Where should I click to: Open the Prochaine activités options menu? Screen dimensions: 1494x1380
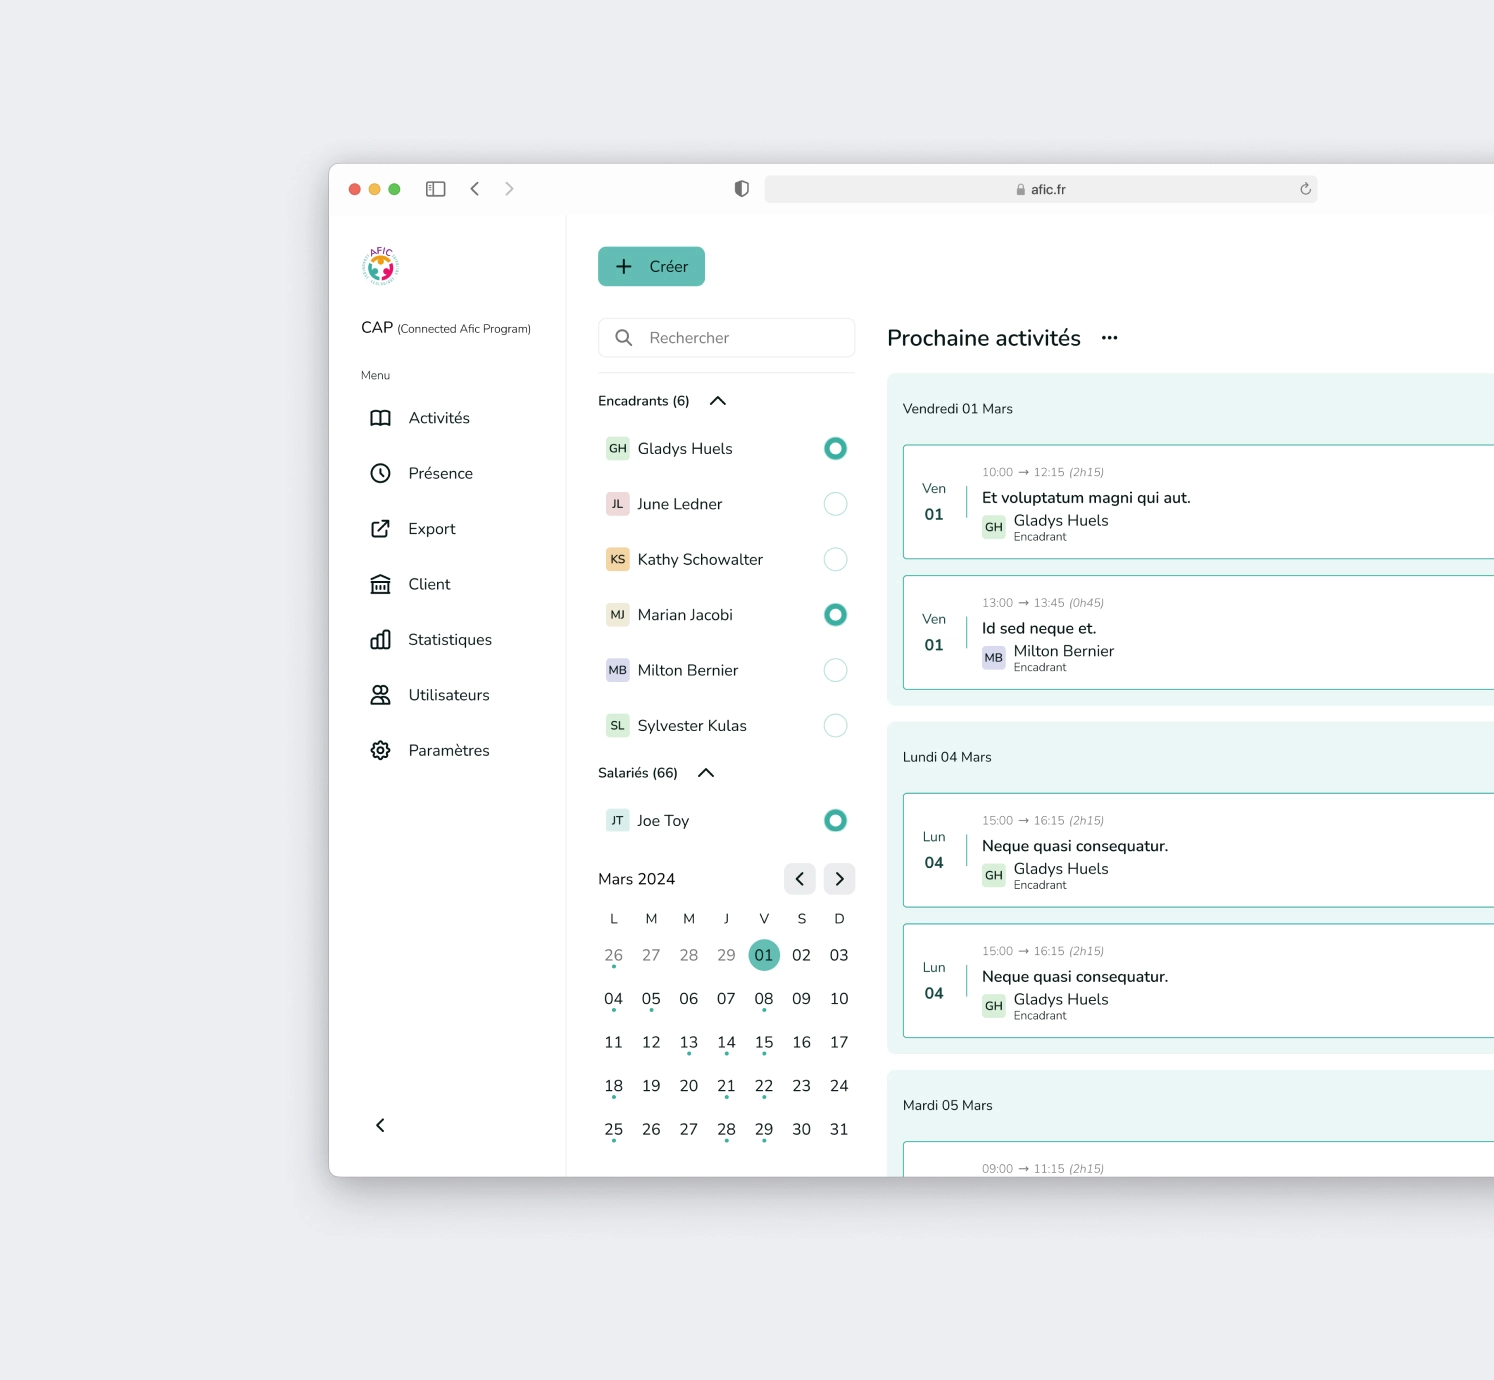coord(1109,338)
